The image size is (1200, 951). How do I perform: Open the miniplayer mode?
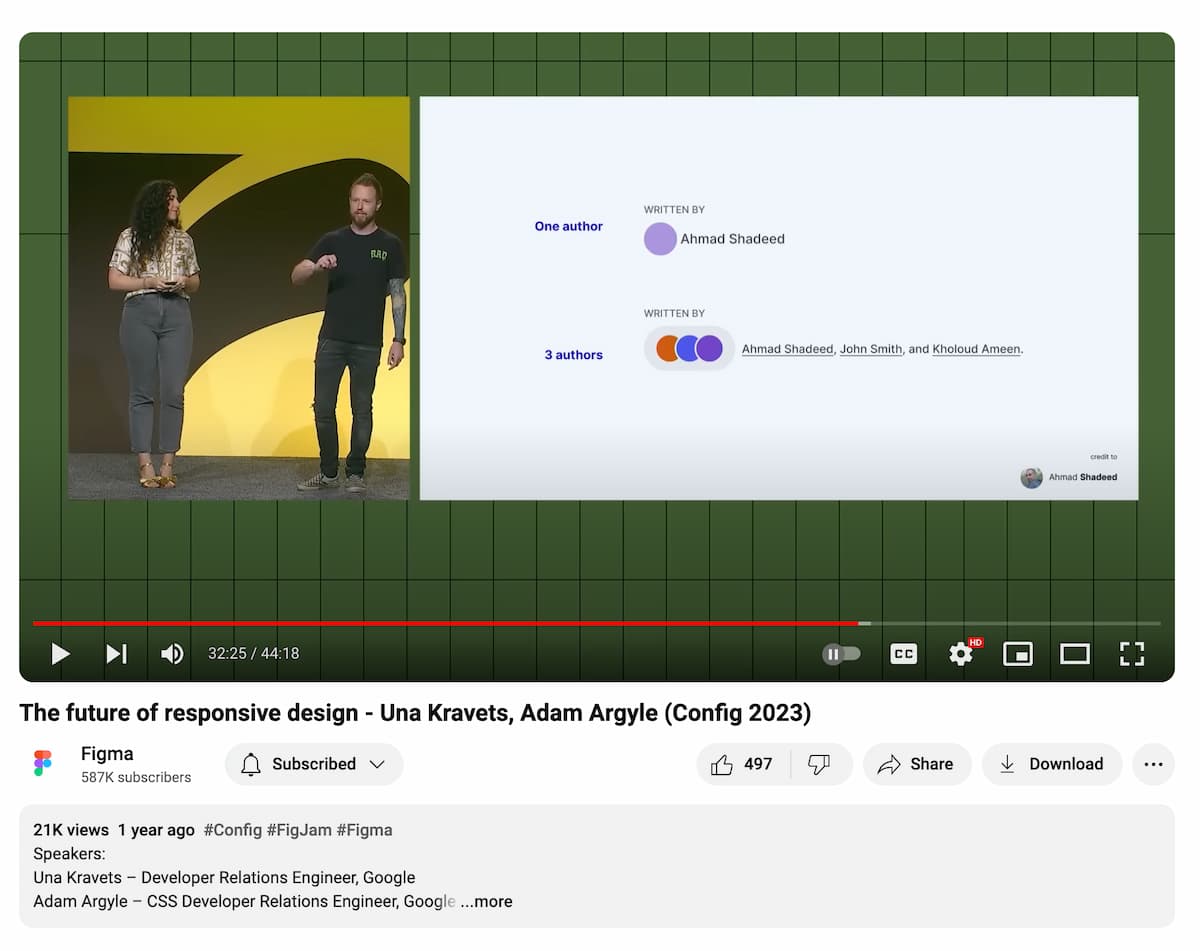pos(1017,654)
